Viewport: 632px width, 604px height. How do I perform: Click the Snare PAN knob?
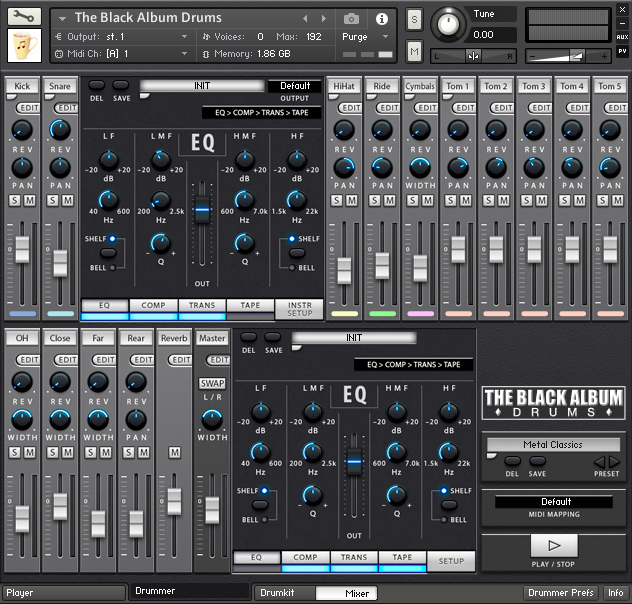[60, 168]
